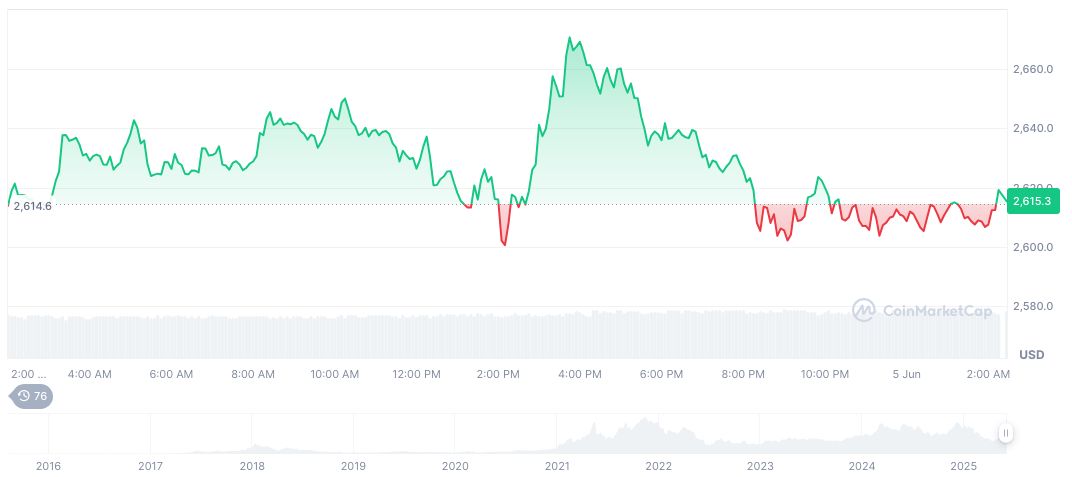Click the 10:00 PM time axis label
This screenshot has height=477, width=1072.
823,374
